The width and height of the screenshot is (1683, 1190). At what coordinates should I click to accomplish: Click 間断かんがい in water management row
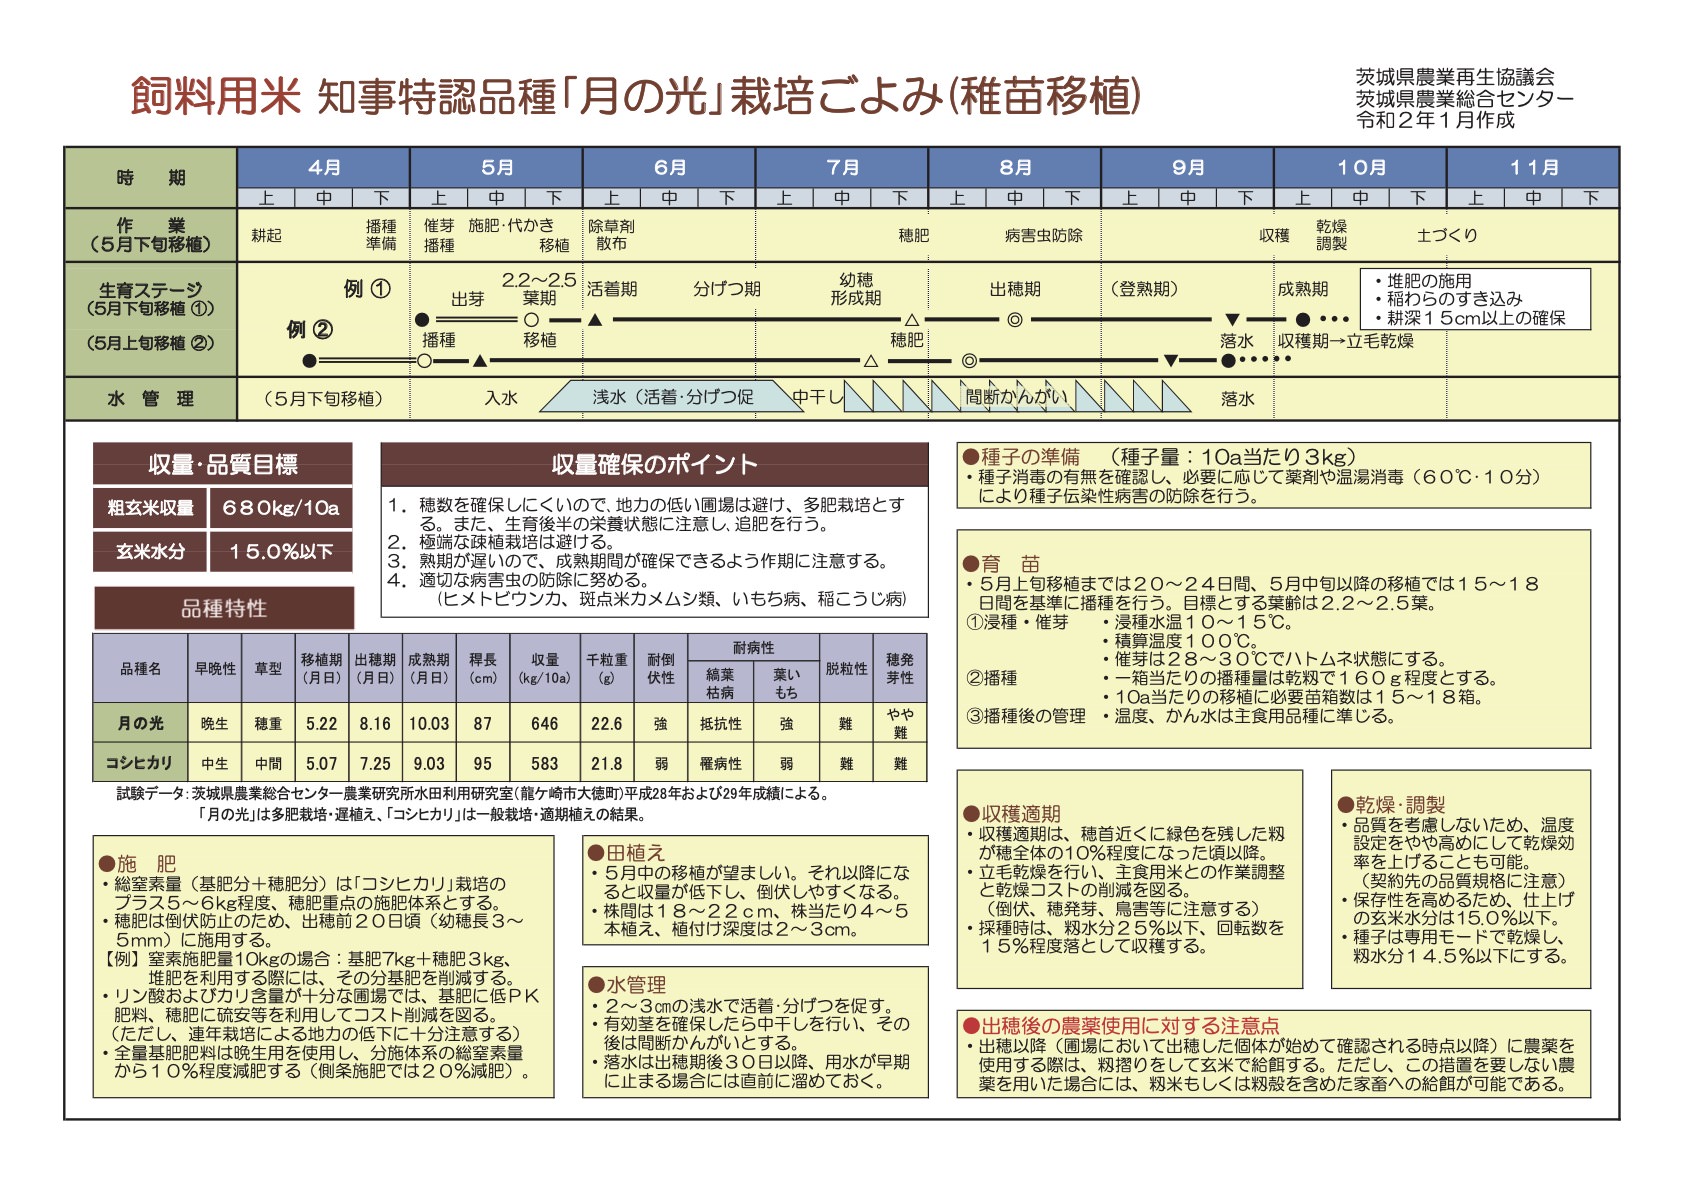(1016, 397)
